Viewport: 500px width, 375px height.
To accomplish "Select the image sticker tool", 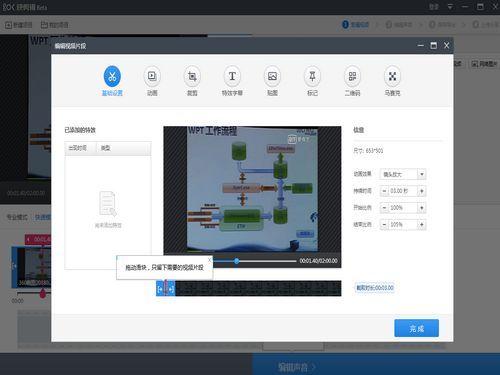I will click(272, 76).
